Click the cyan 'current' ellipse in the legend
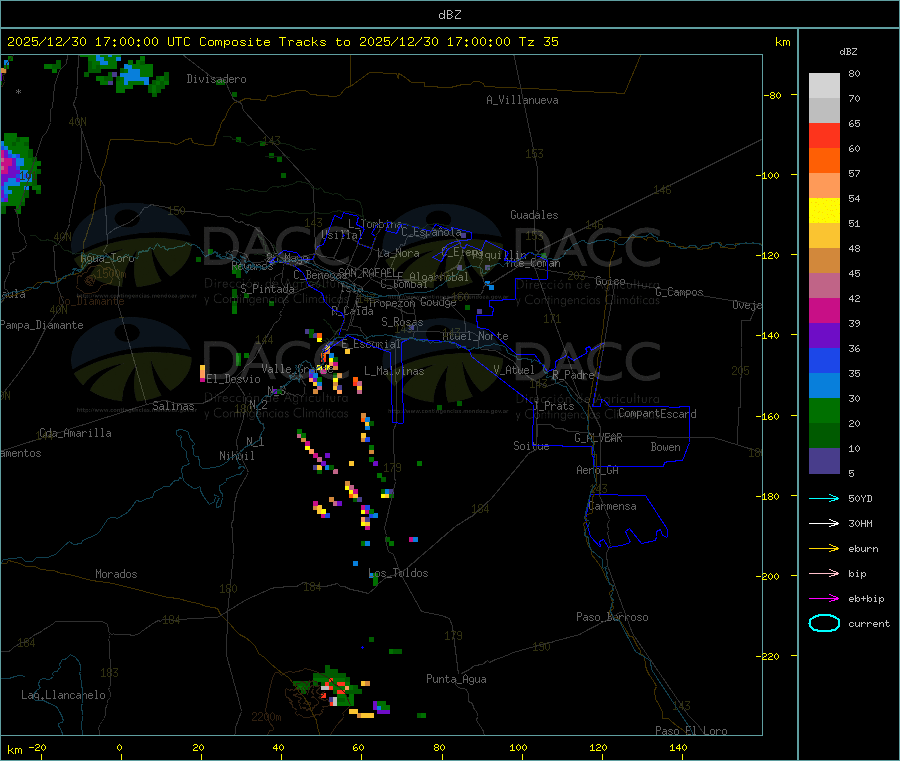Image resolution: width=900 pixels, height=761 pixels. (x=824, y=623)
